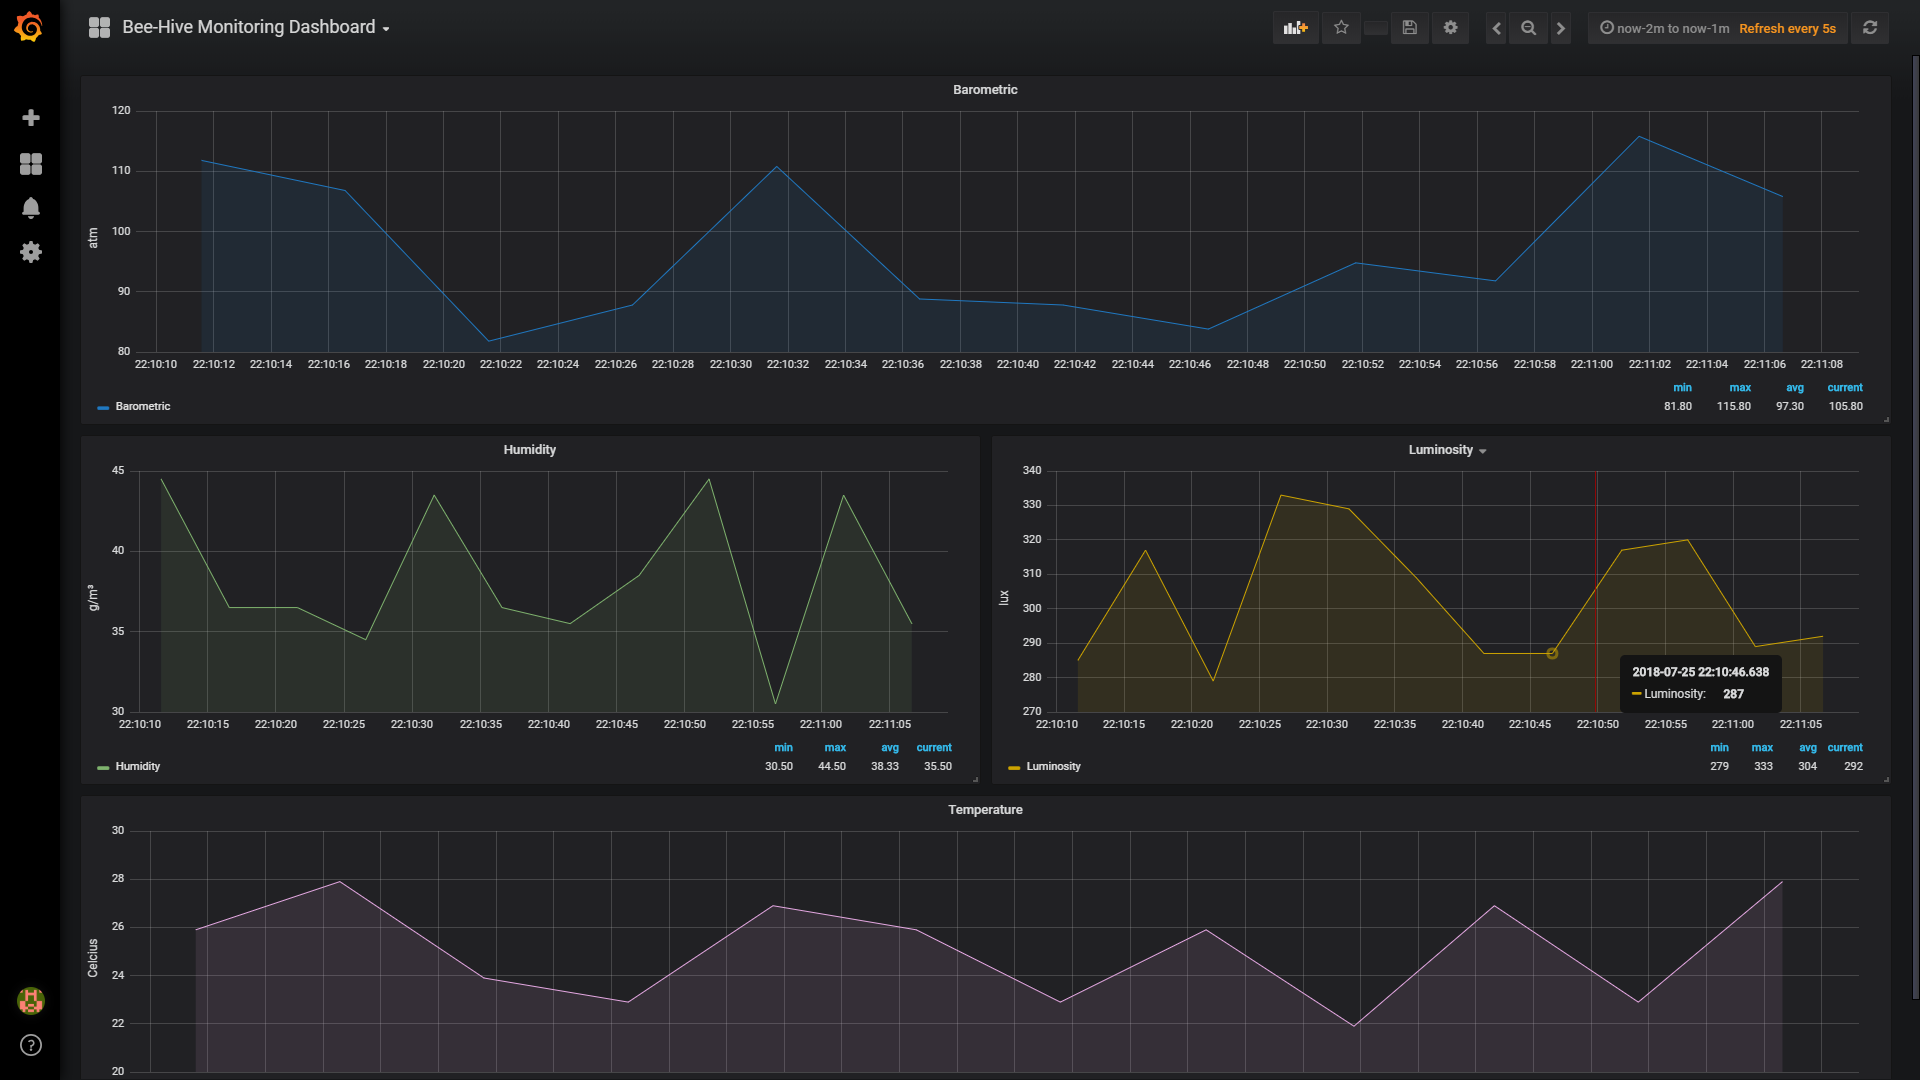Open the Humidity panel title menu

pos(529,450)
